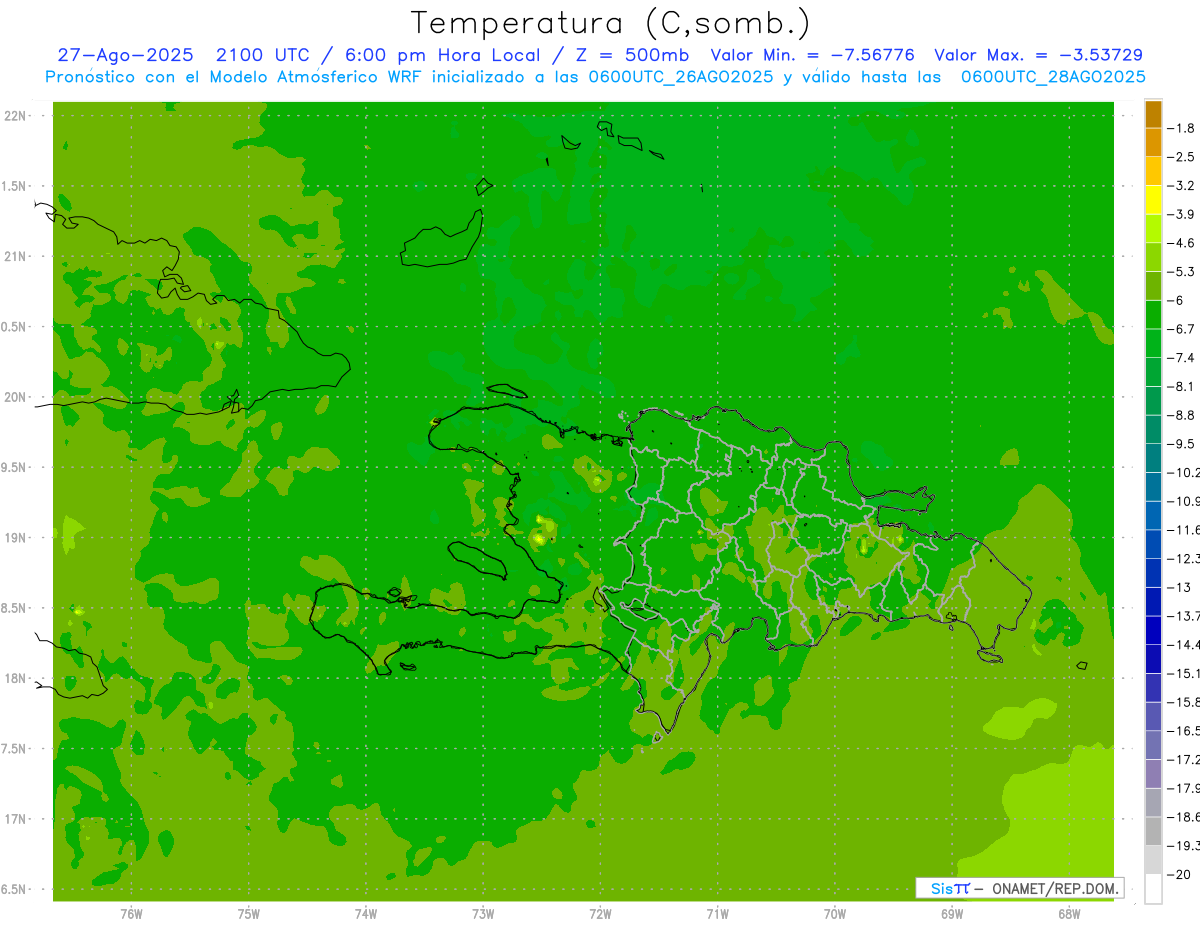1200x927 pixels.
Task: Click the '-8.8' colorbar value
Action: [1181, 414]
